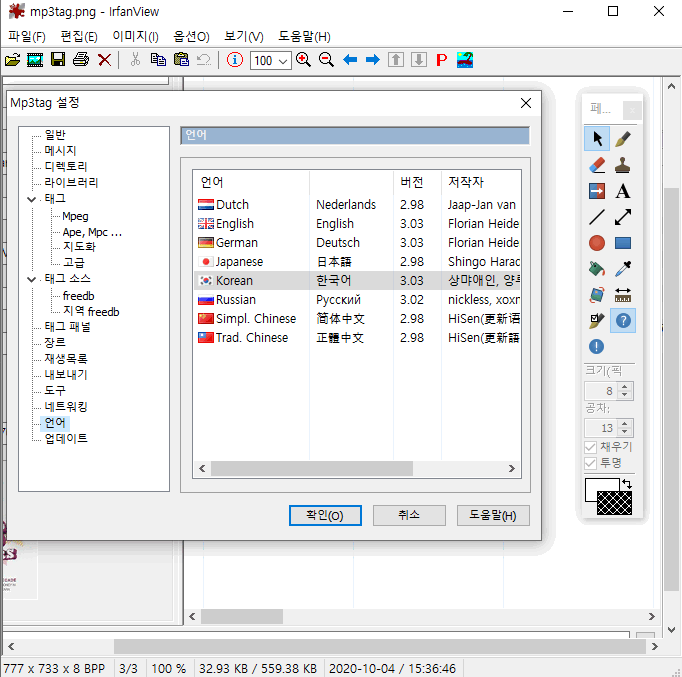This screenshot has width=682, height=677.
Task: Click the blue question mark help icon
Action: click(623, 321)
